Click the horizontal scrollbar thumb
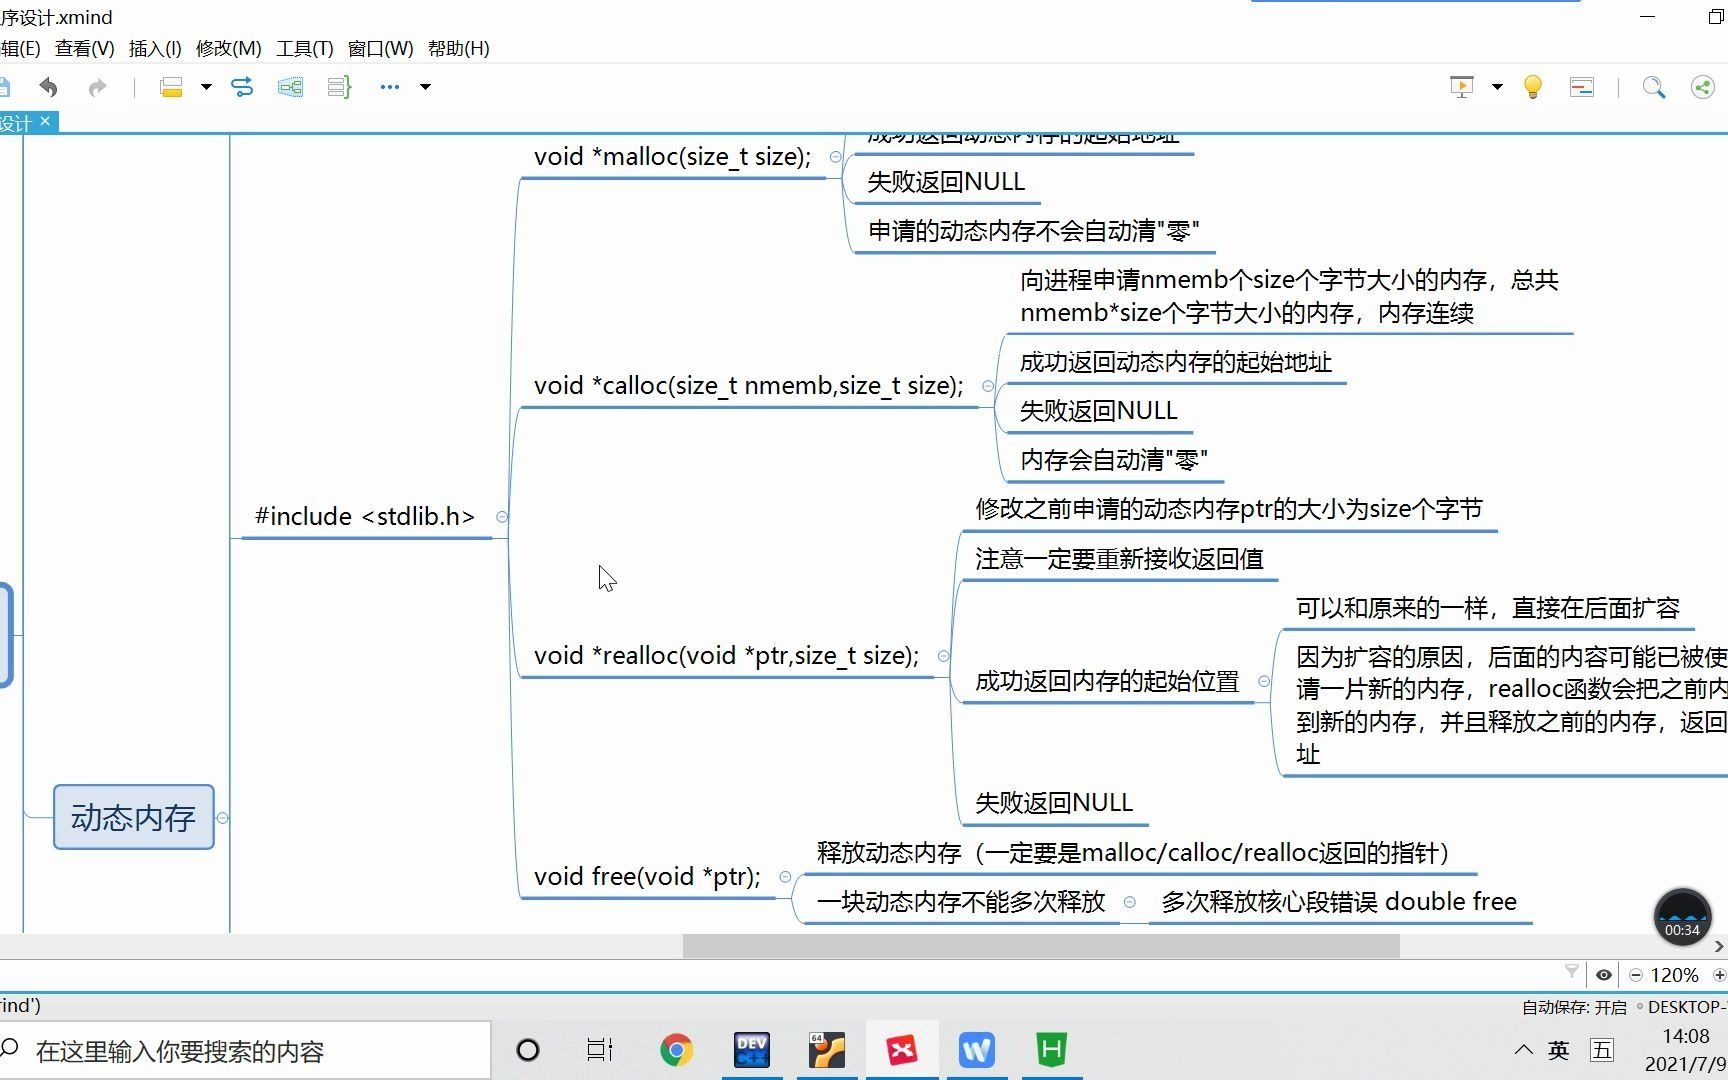1728x1080 pixels. coord(1041,946)
